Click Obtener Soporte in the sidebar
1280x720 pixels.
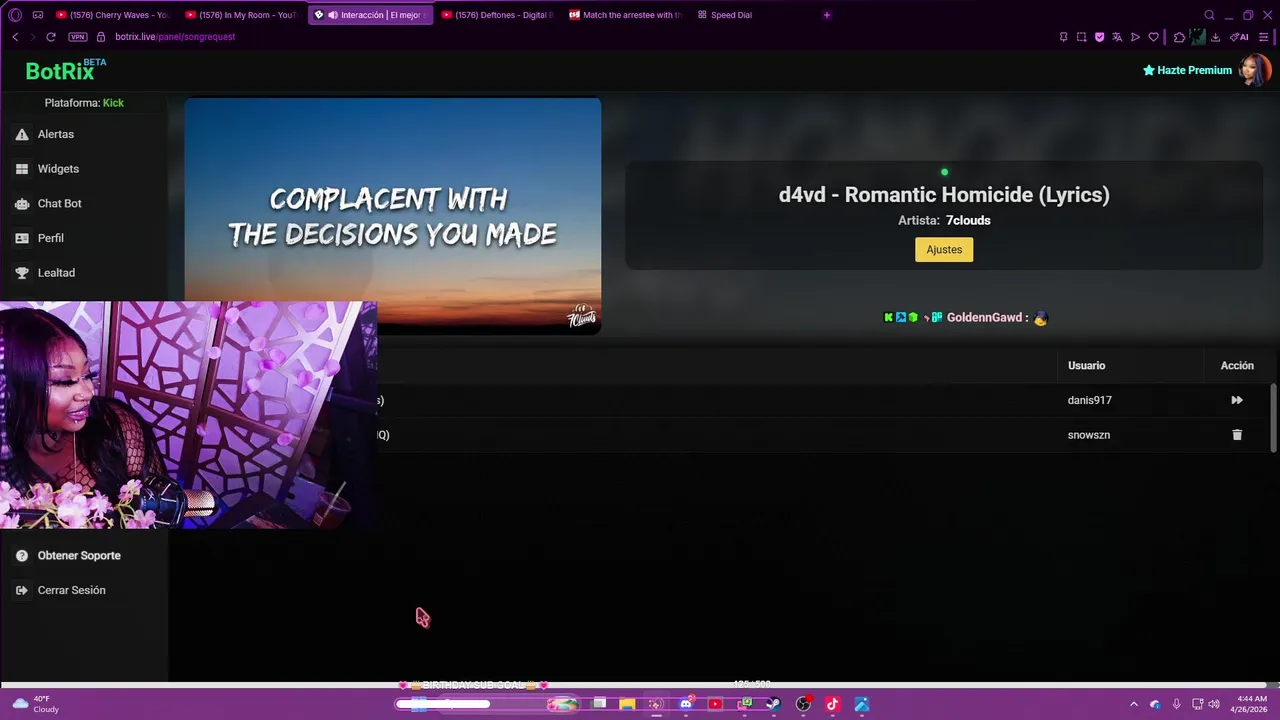point(79,556)
